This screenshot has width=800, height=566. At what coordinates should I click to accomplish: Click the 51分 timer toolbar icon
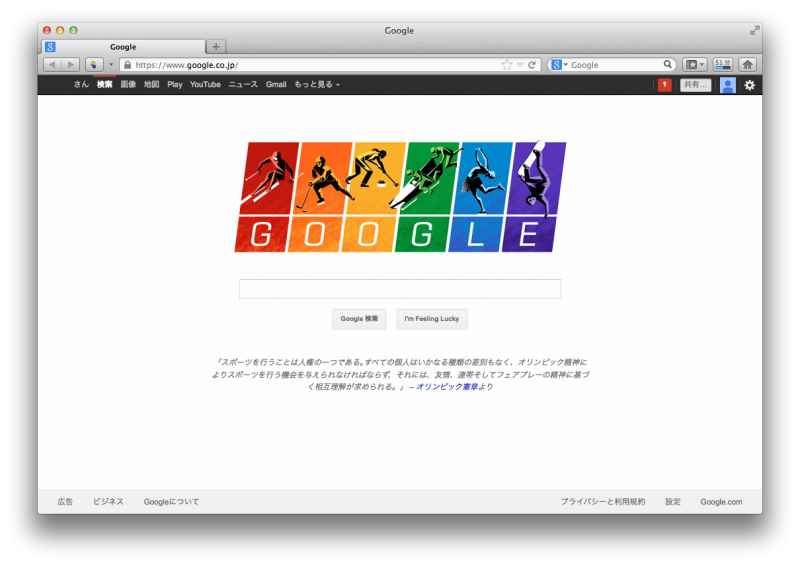click(x=722, y=65)
